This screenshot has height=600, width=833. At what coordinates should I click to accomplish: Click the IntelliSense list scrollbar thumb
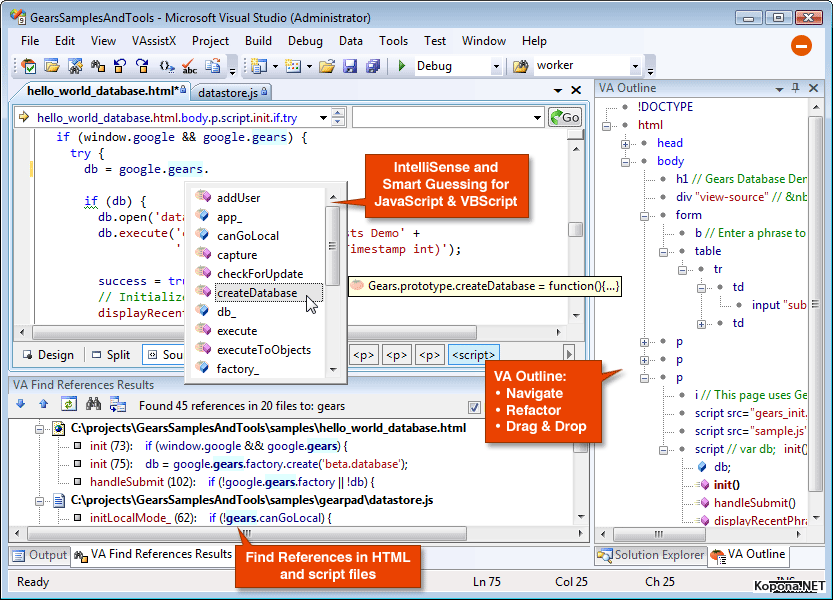click(x=333, y=246)
